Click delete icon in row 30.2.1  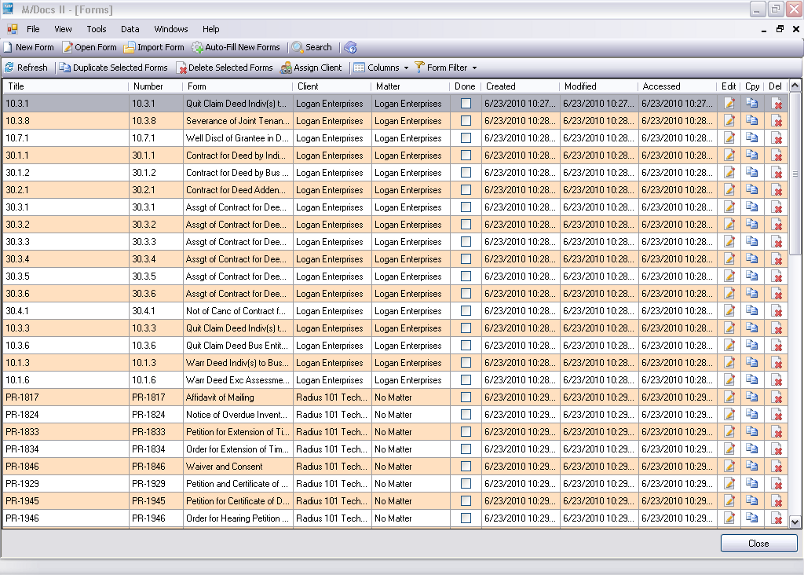click(x=777, y=190)
